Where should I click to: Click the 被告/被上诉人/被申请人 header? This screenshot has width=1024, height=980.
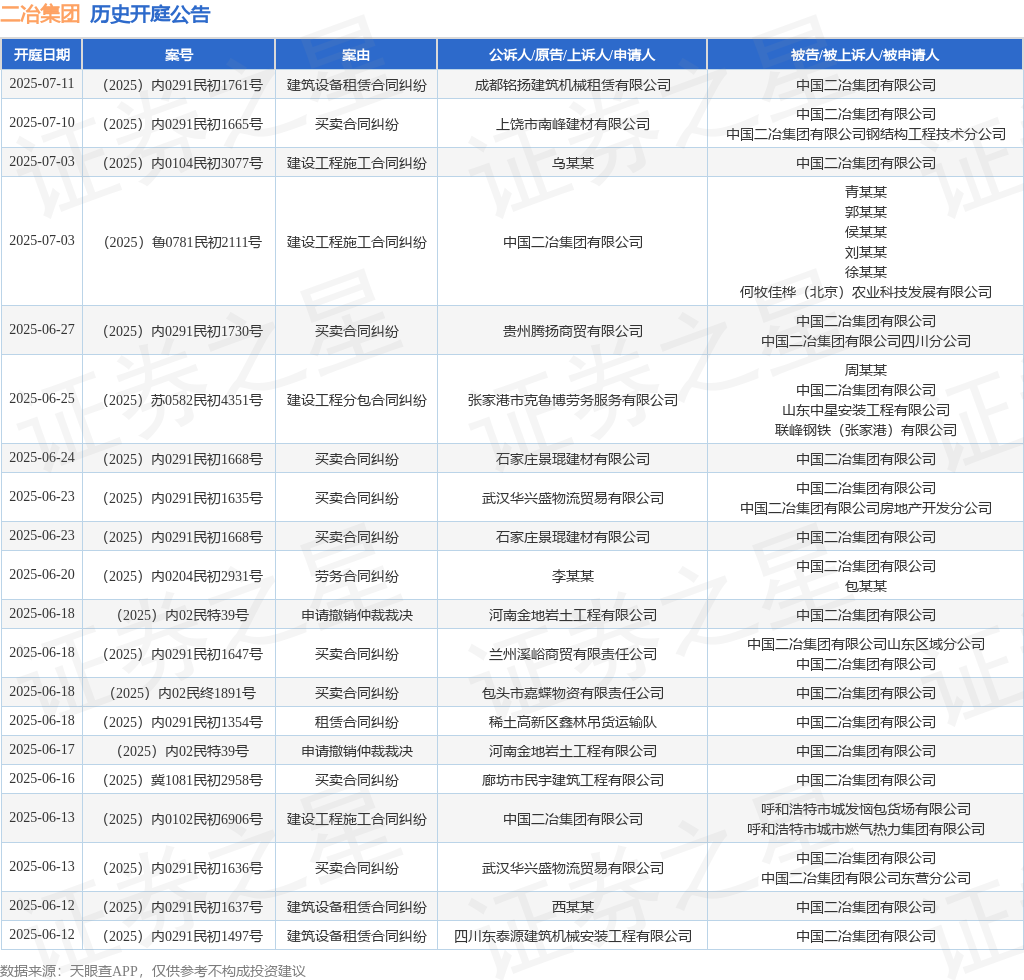865,55
